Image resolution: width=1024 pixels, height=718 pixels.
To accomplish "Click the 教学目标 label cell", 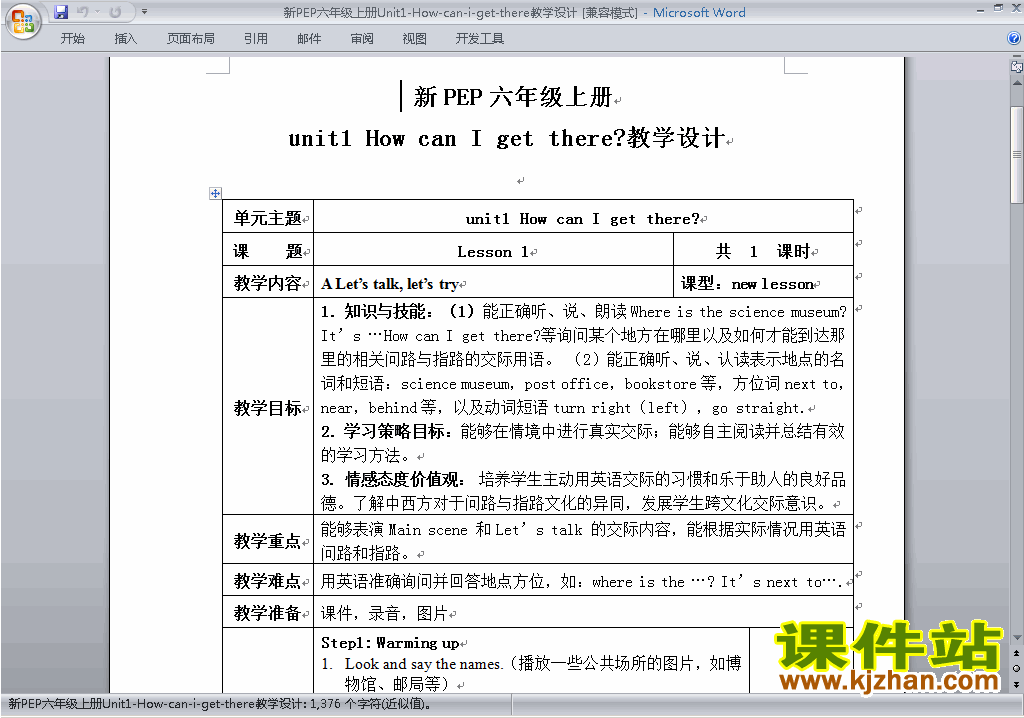I will (x=268, y=408).
